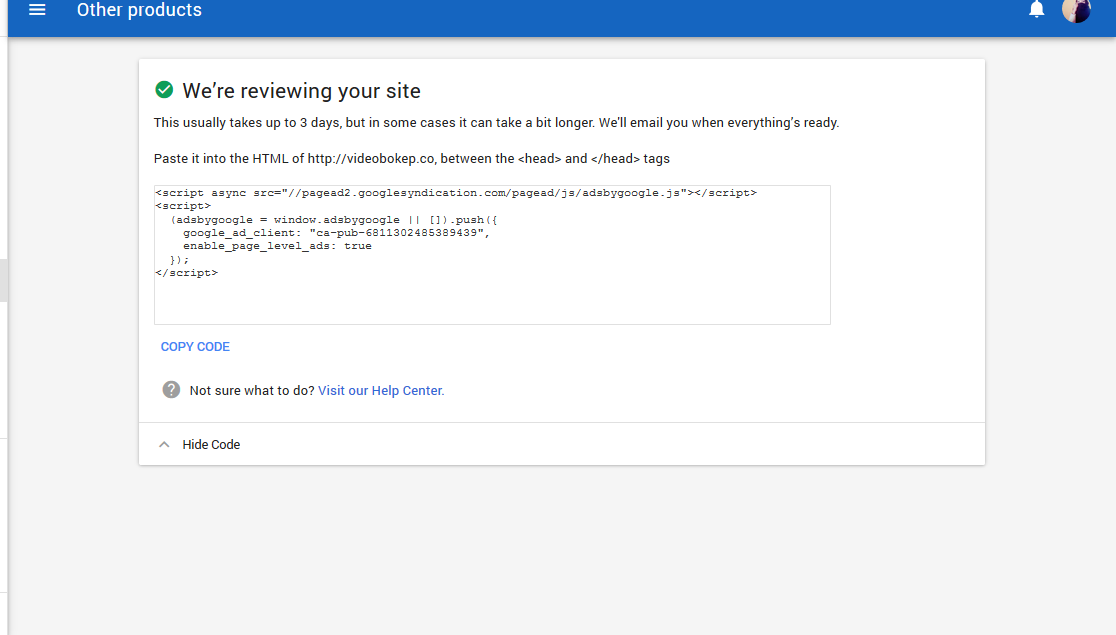Open the Visit our Help Center link

tap(381, 390)
